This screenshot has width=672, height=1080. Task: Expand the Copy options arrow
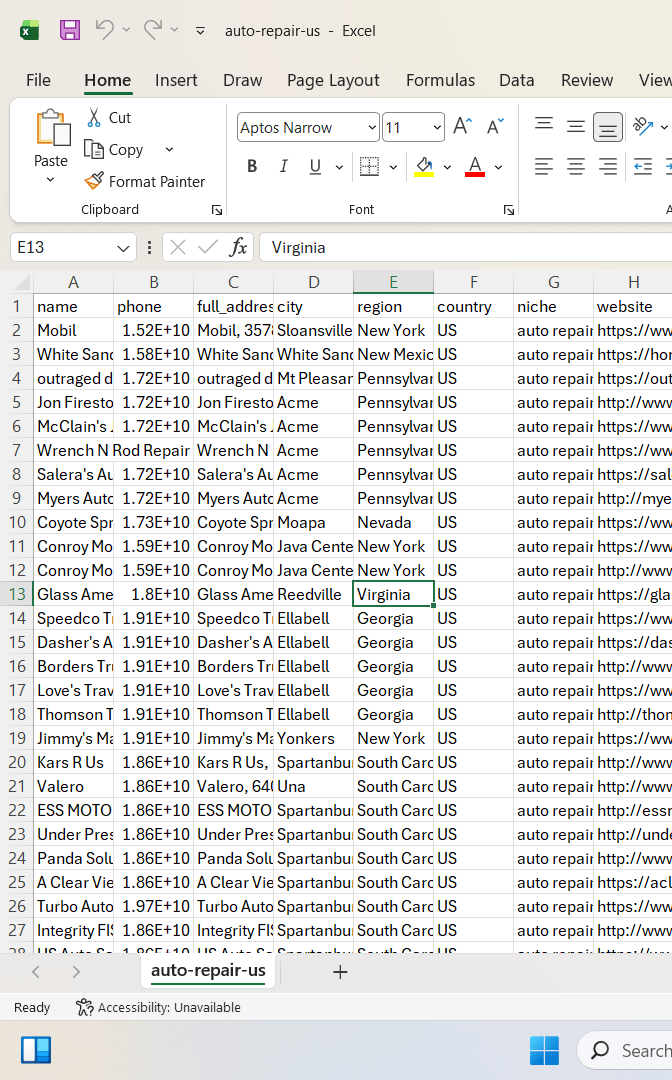click(169, 149)
